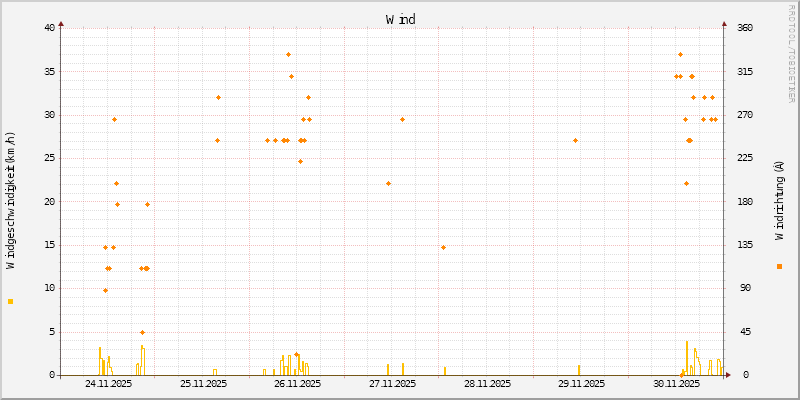This screenshot has width=800, height=400.
Task: Click the single orange point between 27.11 and 28.11 at 15
Action: point(443,247)
